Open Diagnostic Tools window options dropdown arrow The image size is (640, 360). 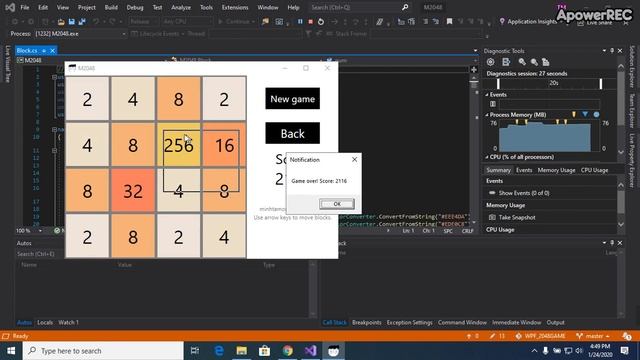(604, 51)
